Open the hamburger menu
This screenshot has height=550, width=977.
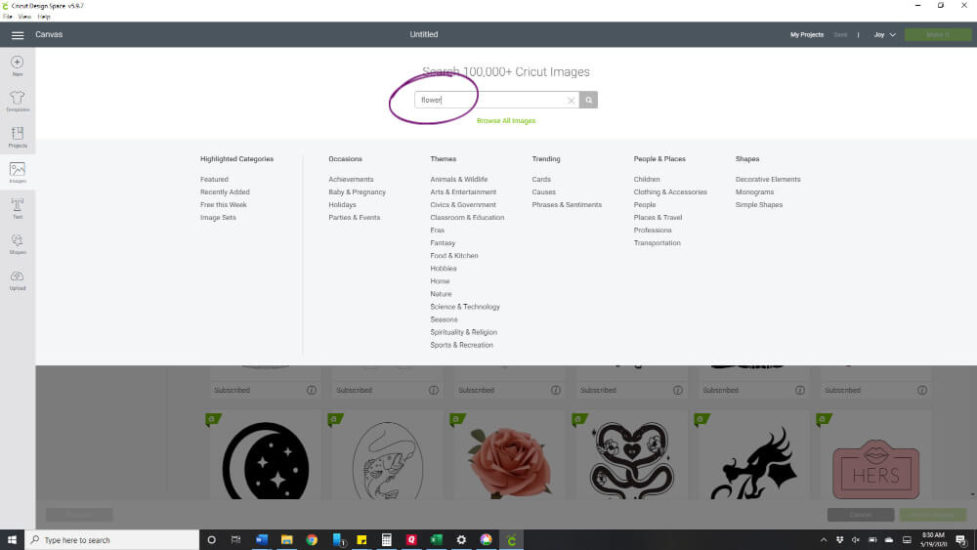17,35
